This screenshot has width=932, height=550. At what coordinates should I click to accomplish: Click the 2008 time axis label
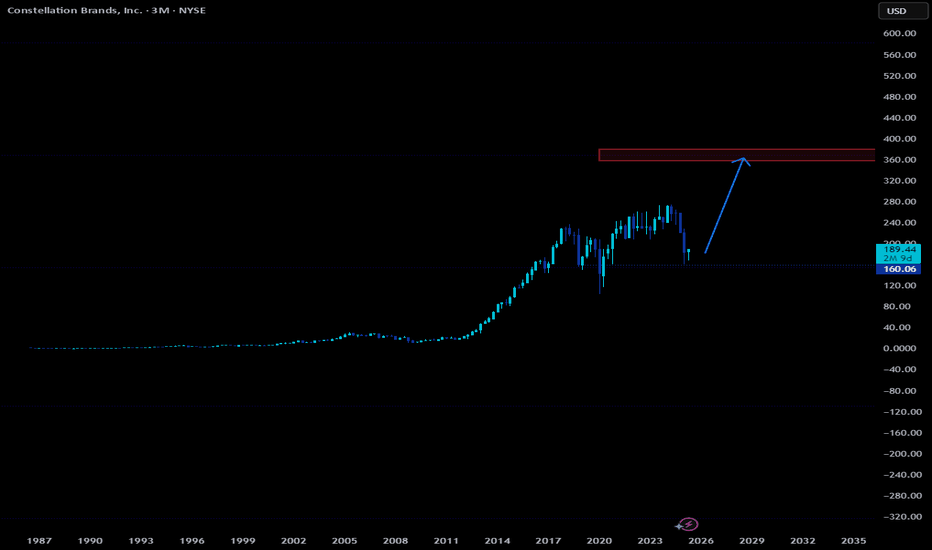pos(395,540)
